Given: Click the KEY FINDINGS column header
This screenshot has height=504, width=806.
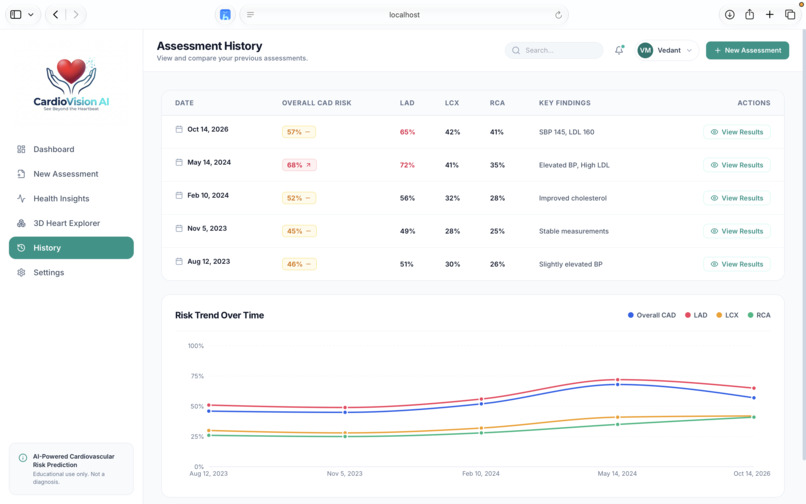Looking at the screenshot, I should [x=564, y=103].
